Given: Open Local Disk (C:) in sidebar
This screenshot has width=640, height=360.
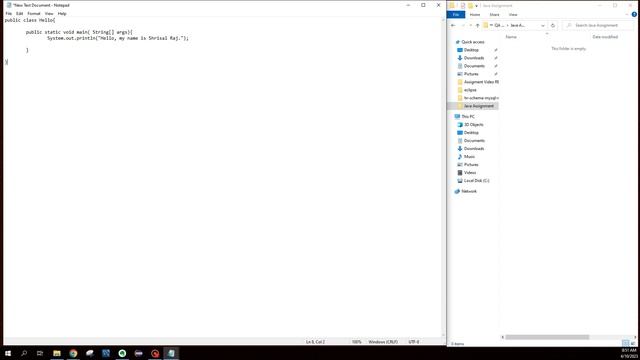Looking at the screenshot, I should coord(476,180).
